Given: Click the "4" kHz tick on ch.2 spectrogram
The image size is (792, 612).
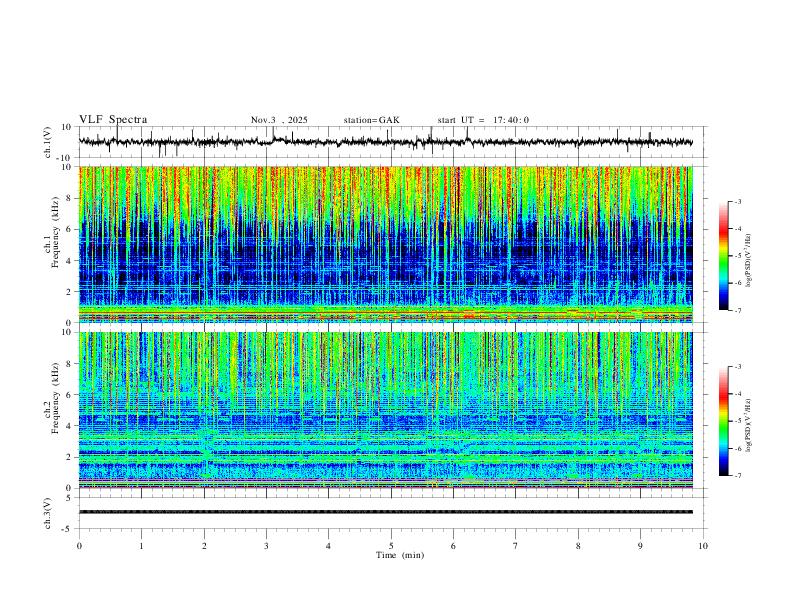Looking at the screenshot, I should [70, 426].
